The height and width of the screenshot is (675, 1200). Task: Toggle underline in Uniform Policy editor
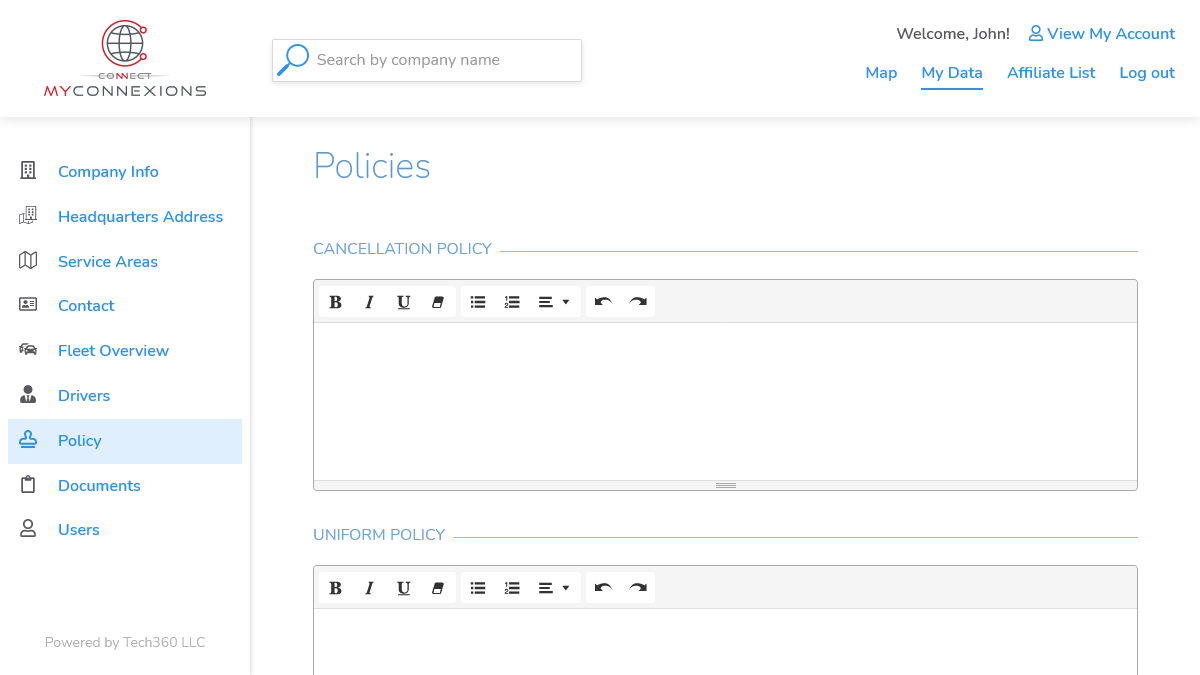[x=403, y=588]
